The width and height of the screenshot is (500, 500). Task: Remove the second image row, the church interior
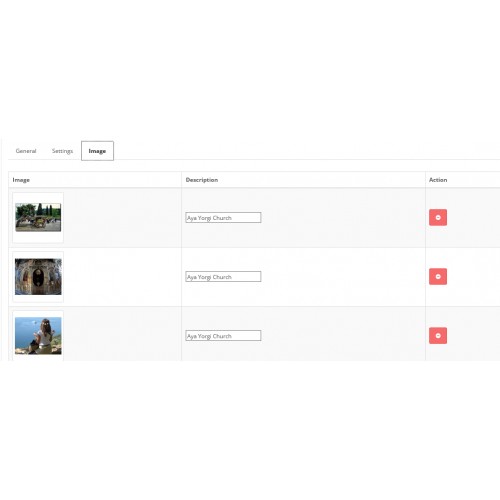[438, 276]
